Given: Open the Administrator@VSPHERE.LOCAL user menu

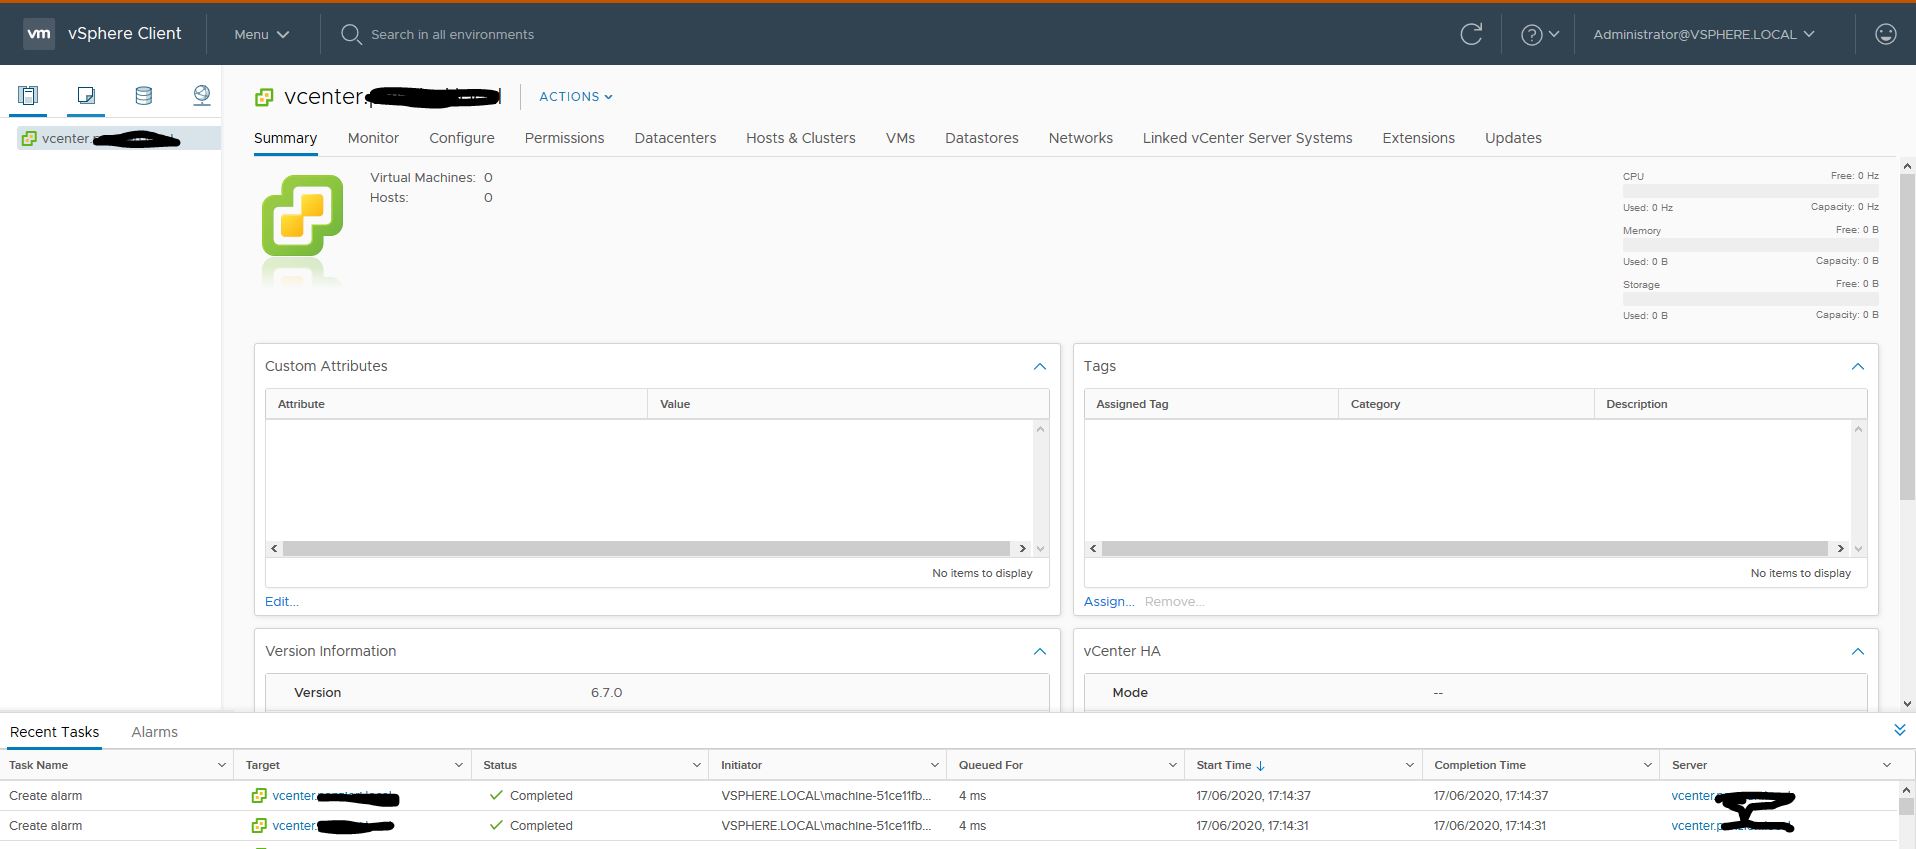Looking at the screenshot, I should coord(1704,34).
